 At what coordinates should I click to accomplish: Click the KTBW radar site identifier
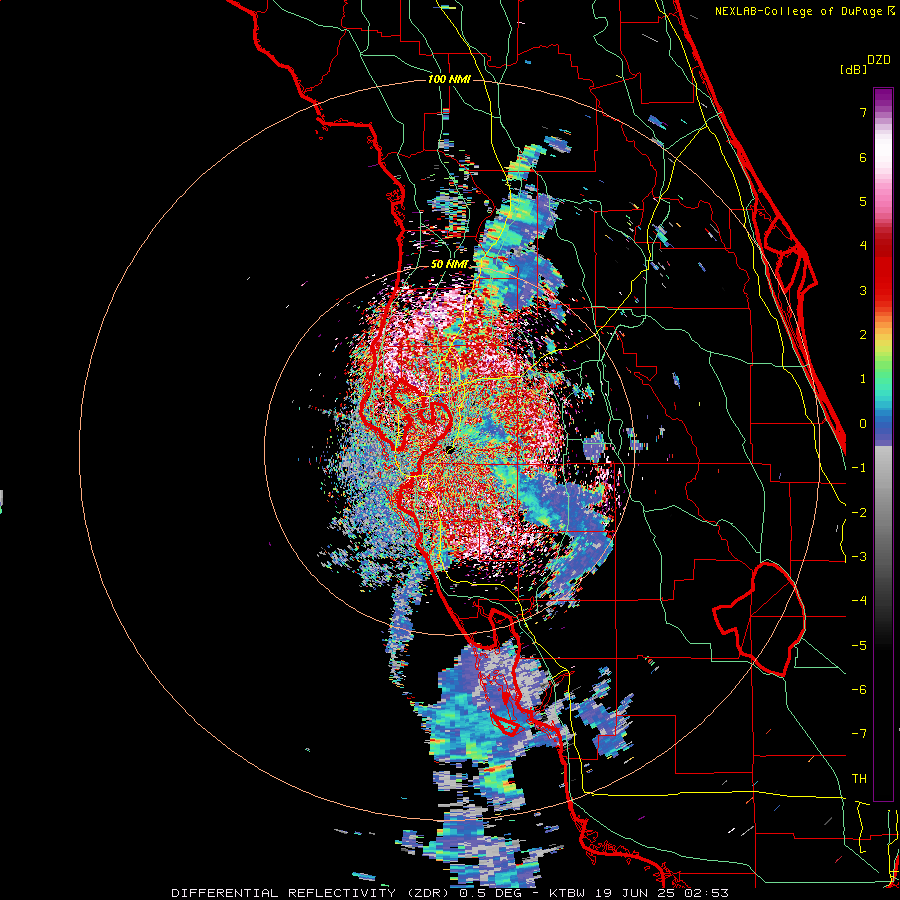coord(567,893)
